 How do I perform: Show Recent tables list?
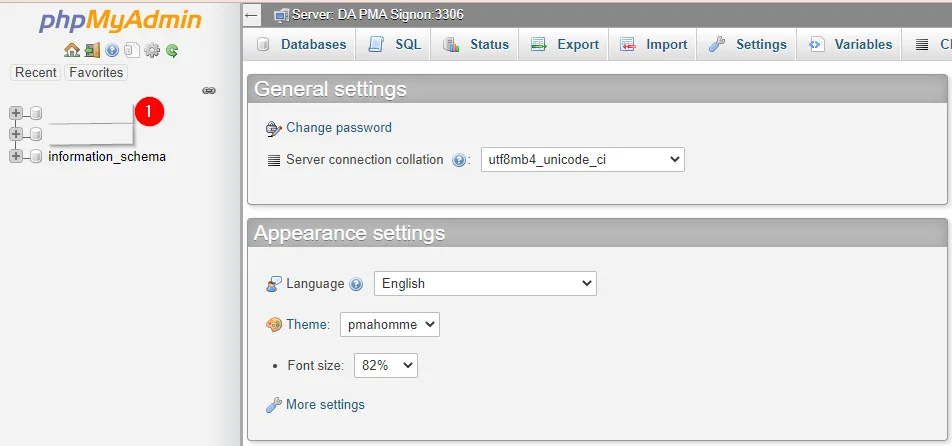click(x=35, y=72)
